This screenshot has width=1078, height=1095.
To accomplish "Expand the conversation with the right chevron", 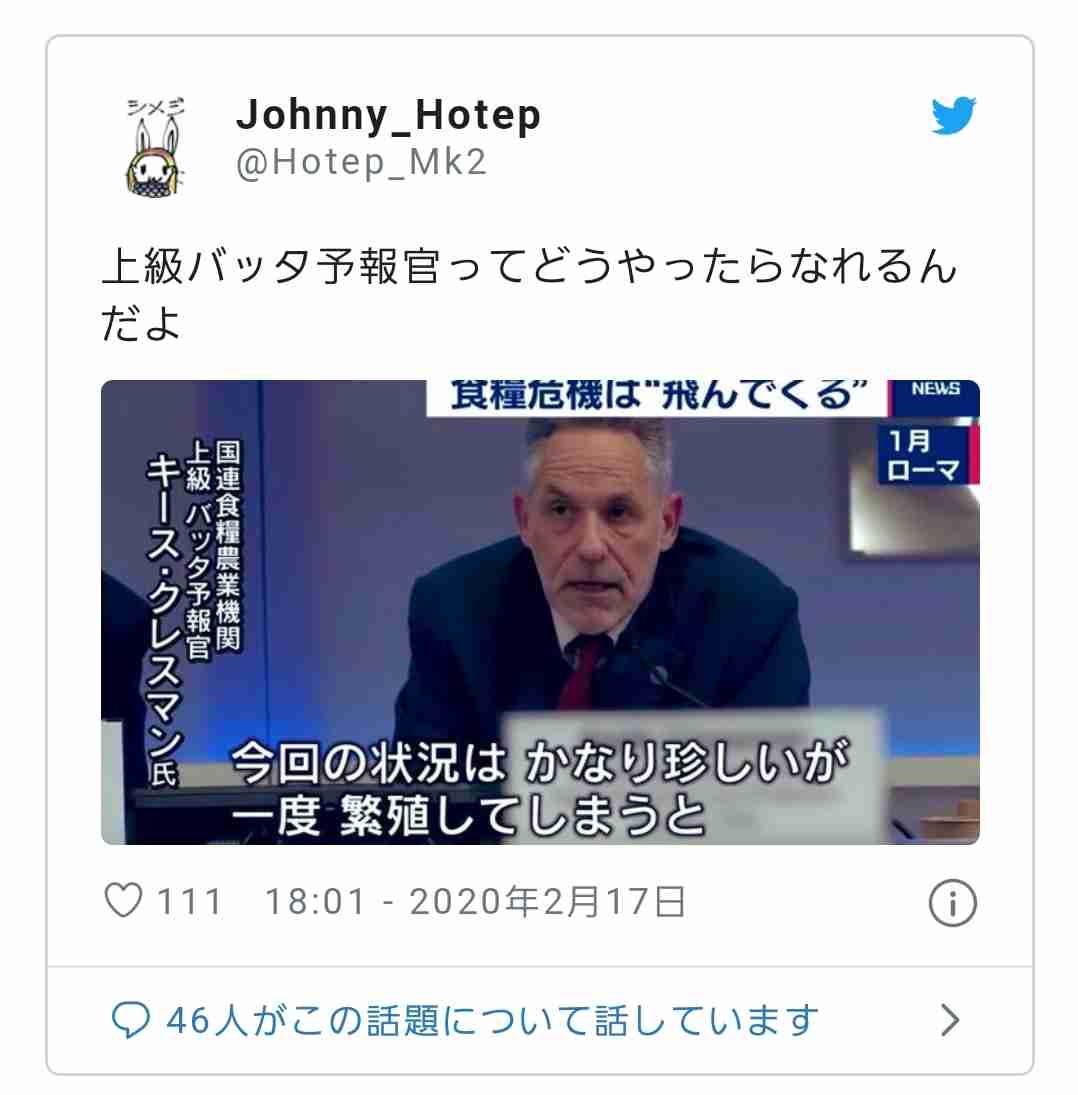I will (x=950, y=1020).
